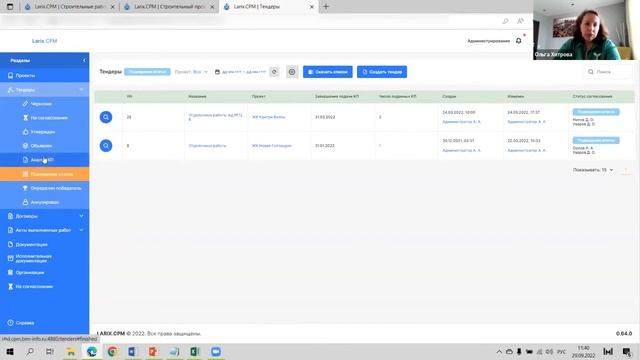Open the first row project link
Screen dimensions: 640x360
(x=269, y=117)
